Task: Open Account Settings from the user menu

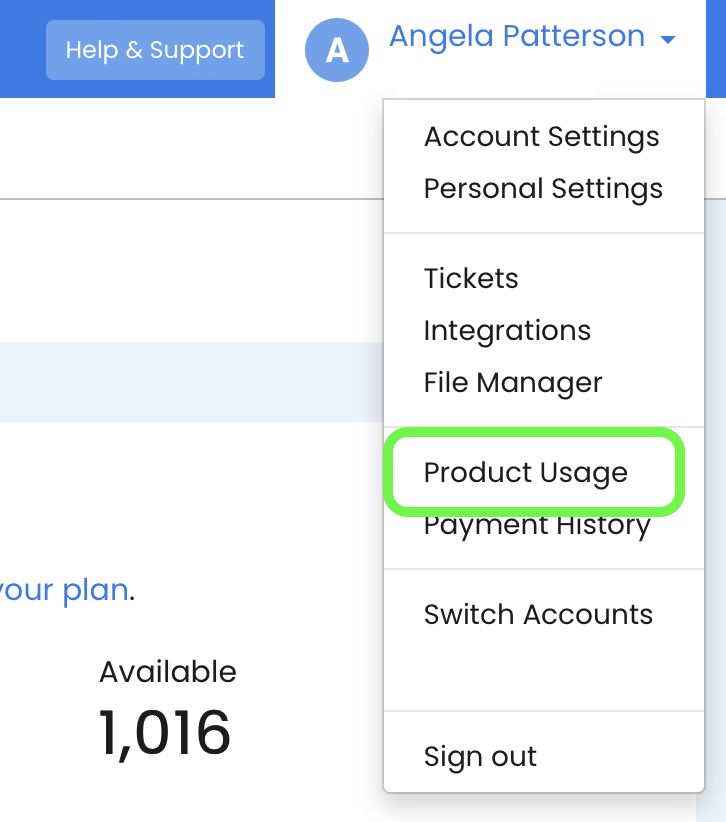Action: tap(541, 137)
